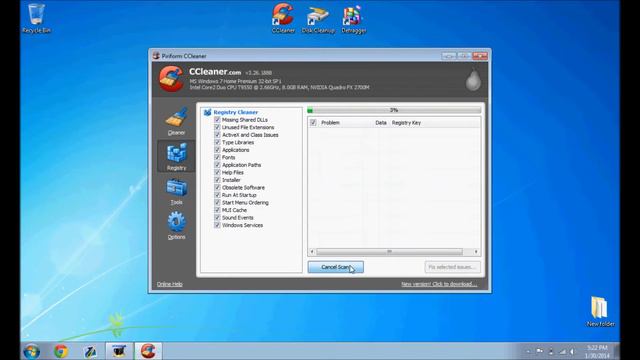Toggle the MUI Cache checkbox
Image resolution: width=640 pixels, height=360 pixels.
217,210
